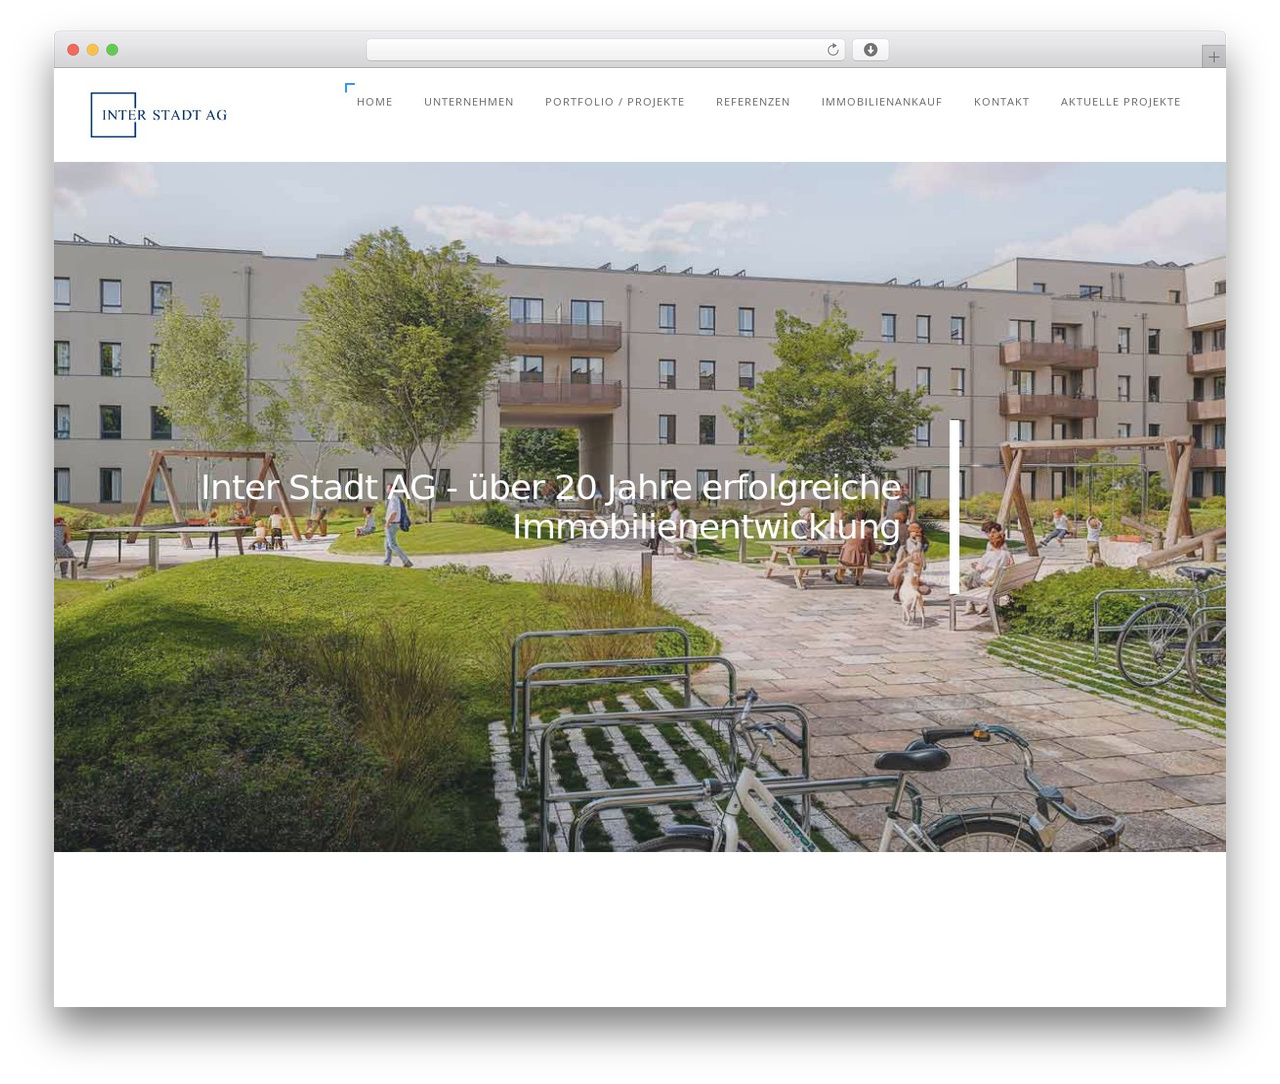Click the hero headline about 20 Jahre Immobilienentwicklung
The width and height of the screenshot is (1280, 1084).
pos(551,507)
